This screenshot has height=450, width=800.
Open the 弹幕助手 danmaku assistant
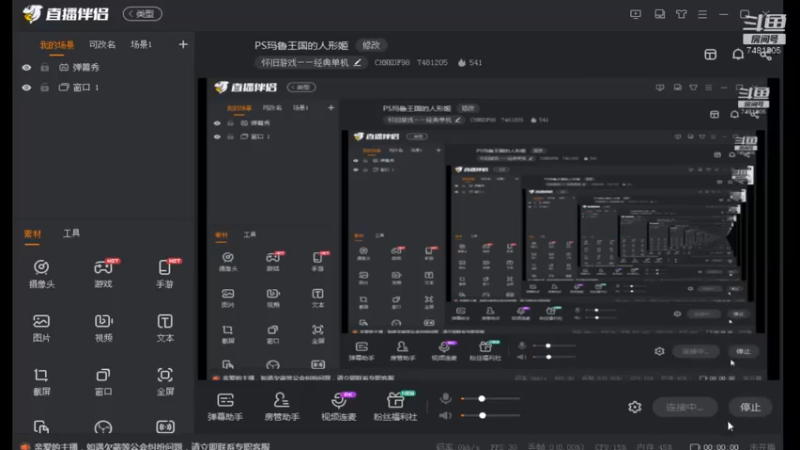tap(225, 407)
